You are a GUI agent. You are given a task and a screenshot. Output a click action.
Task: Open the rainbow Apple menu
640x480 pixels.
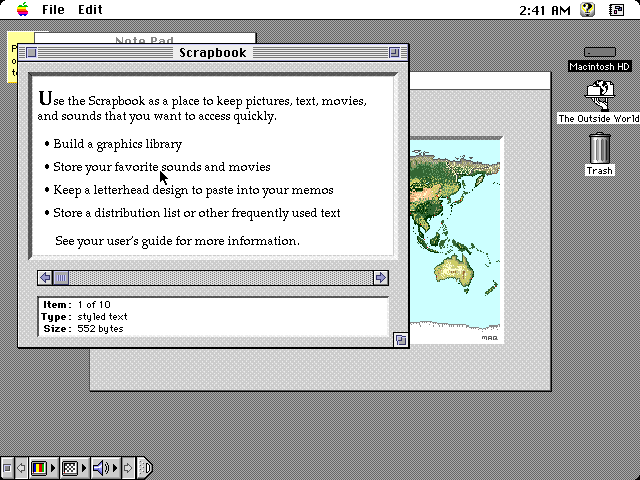pos(22,9)
